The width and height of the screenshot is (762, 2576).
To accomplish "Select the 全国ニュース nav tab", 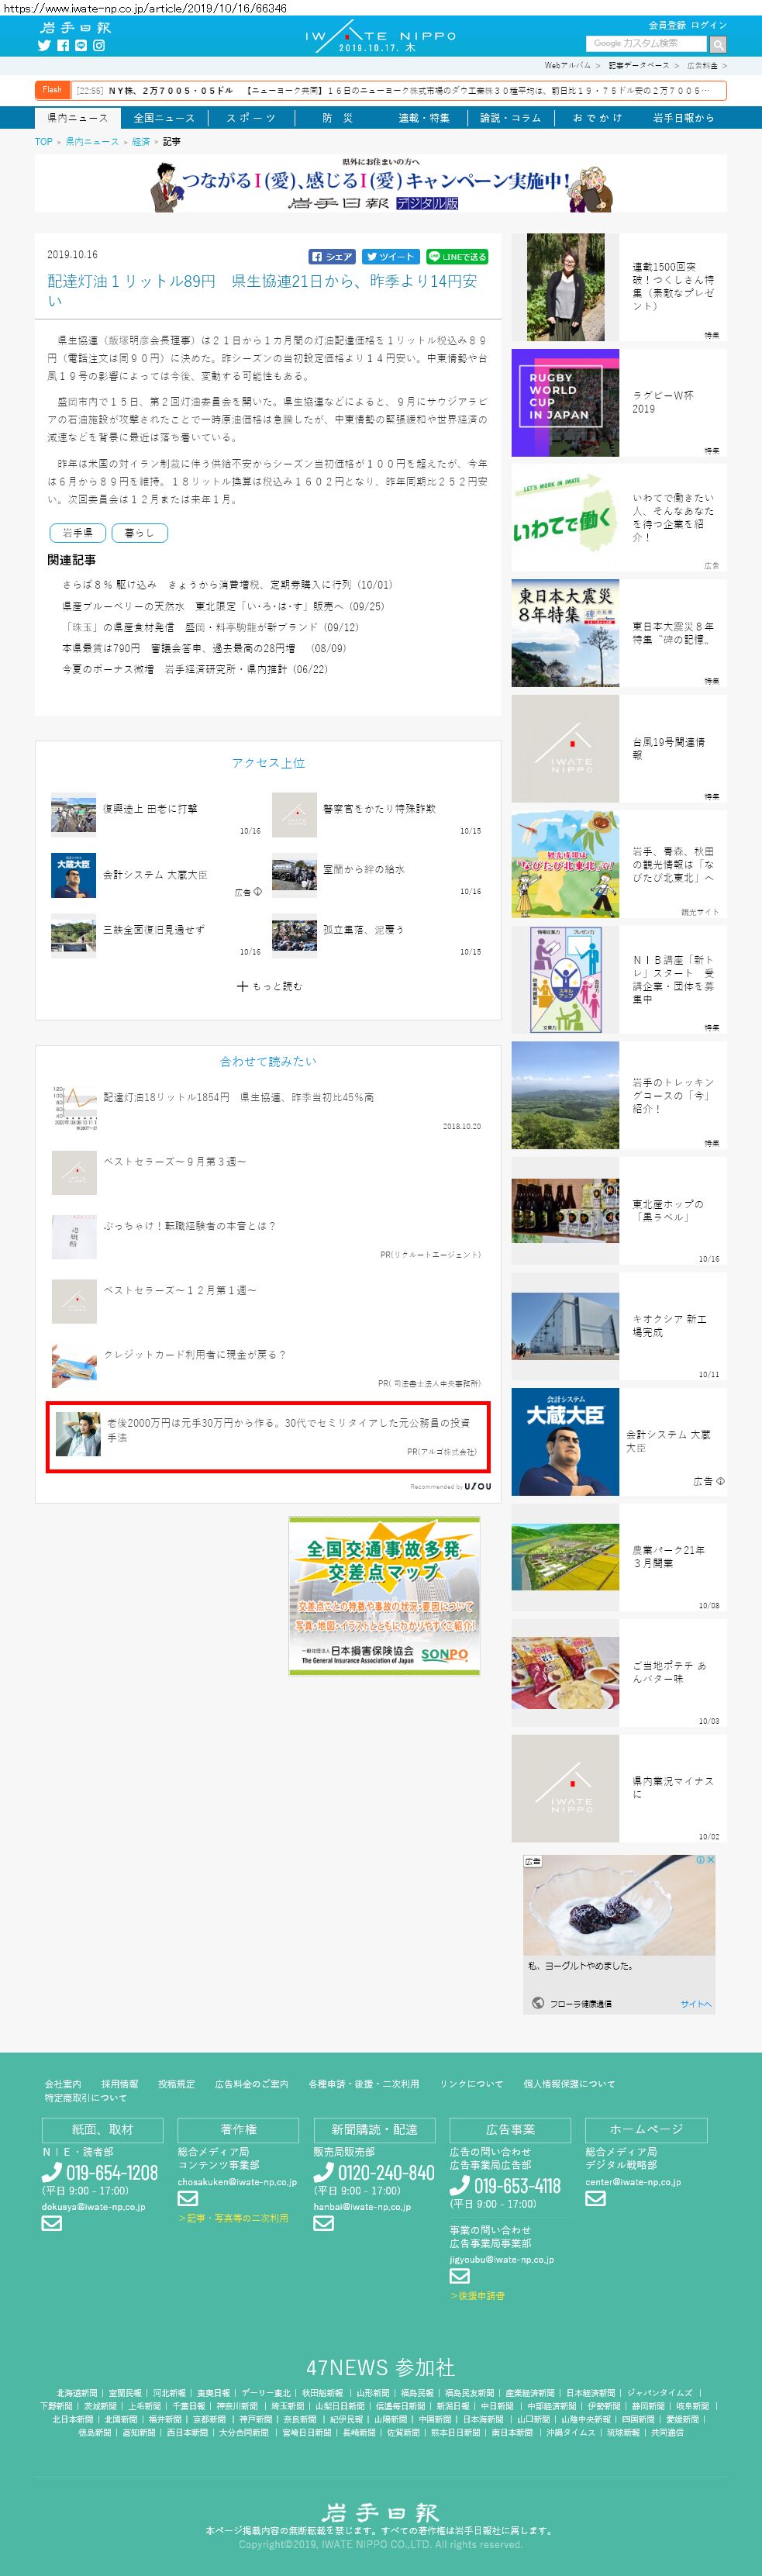I will pyautogui.click(x=164, y=118).
